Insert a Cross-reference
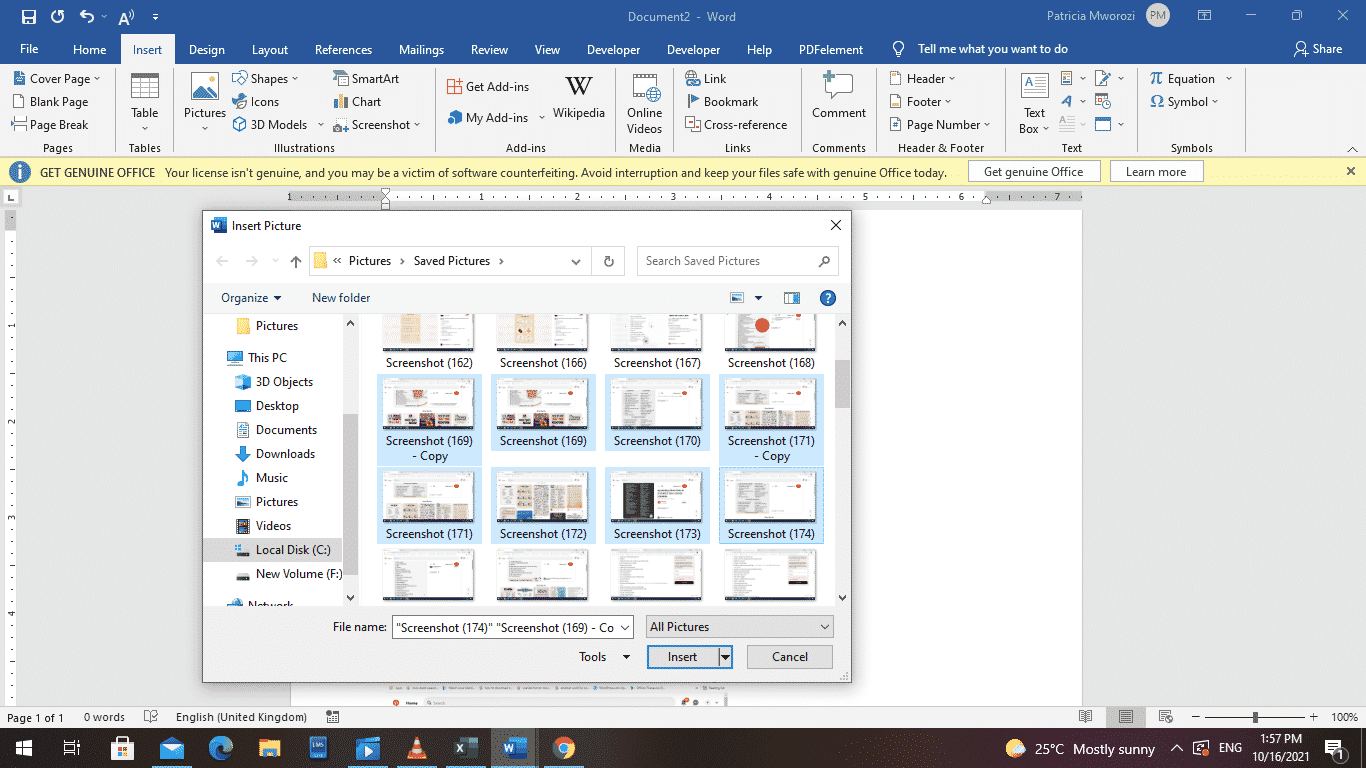This screenshot has width=1366, height=768. click(x=737, y=125)
